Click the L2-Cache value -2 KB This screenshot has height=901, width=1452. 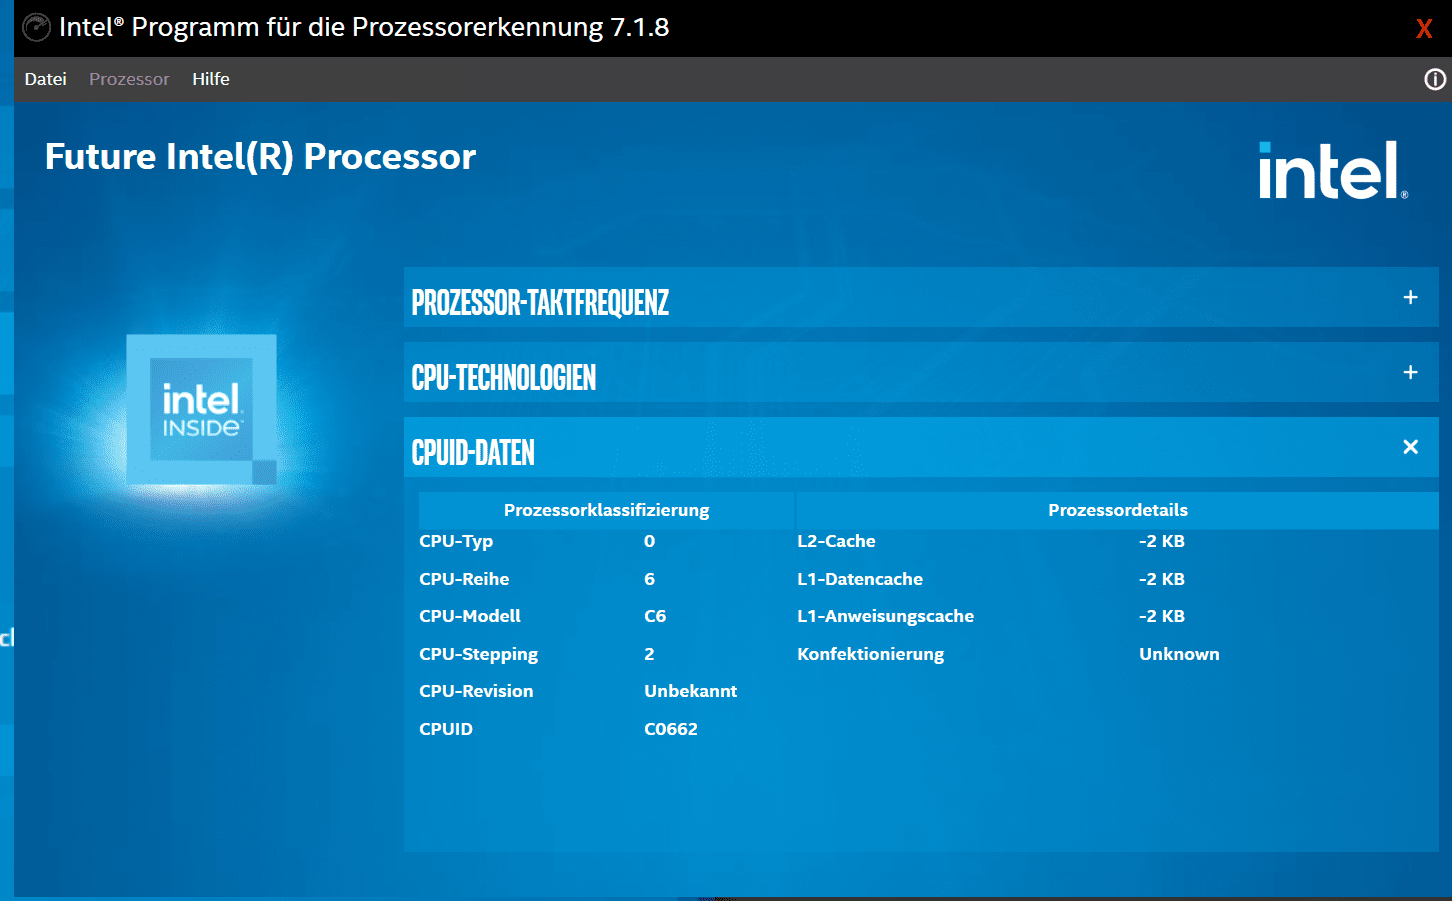pos(1162,541)
